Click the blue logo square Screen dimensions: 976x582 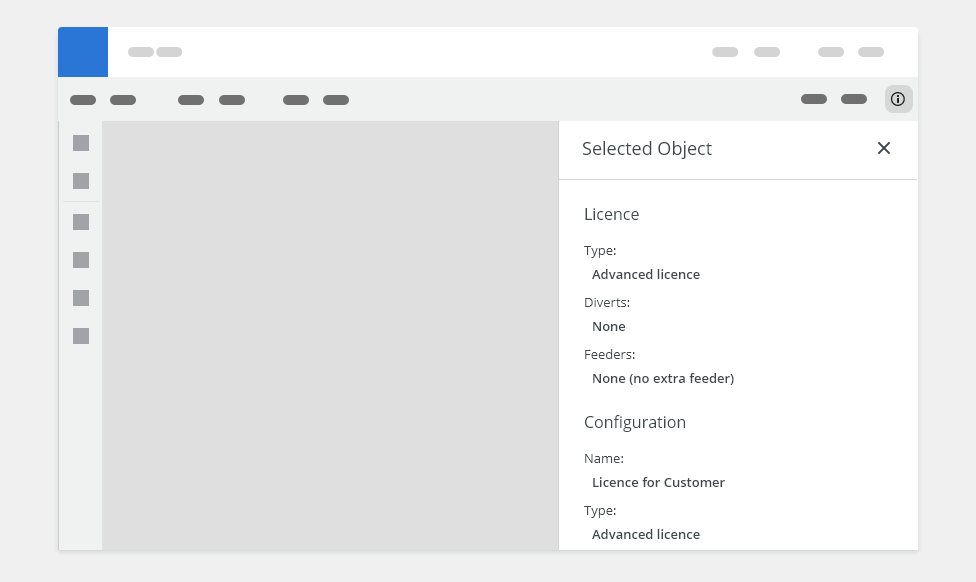click(x=83, y=52)
